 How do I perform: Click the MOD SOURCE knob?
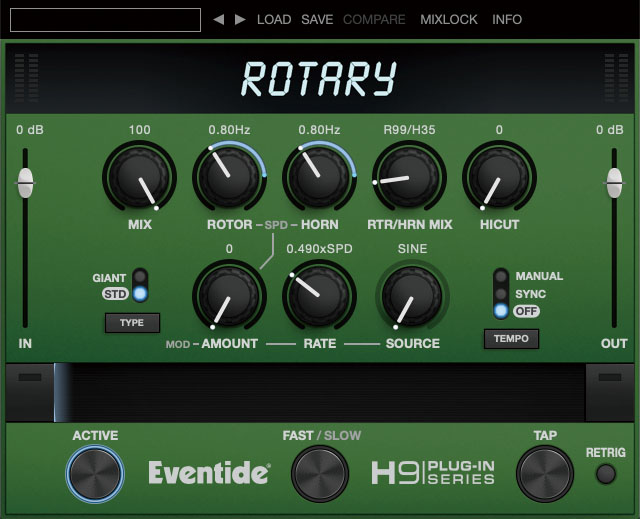[x=412, y=296]
